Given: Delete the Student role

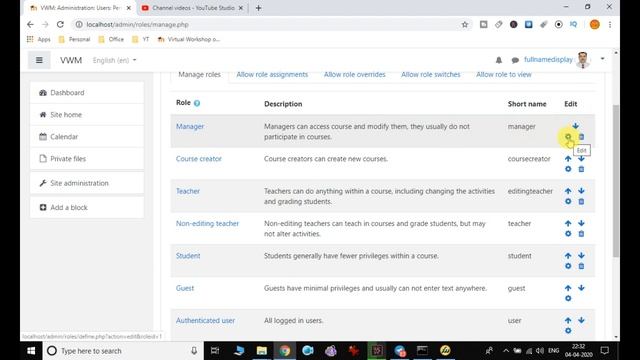Looking at the screenshot, I should [x=581, y=266].
